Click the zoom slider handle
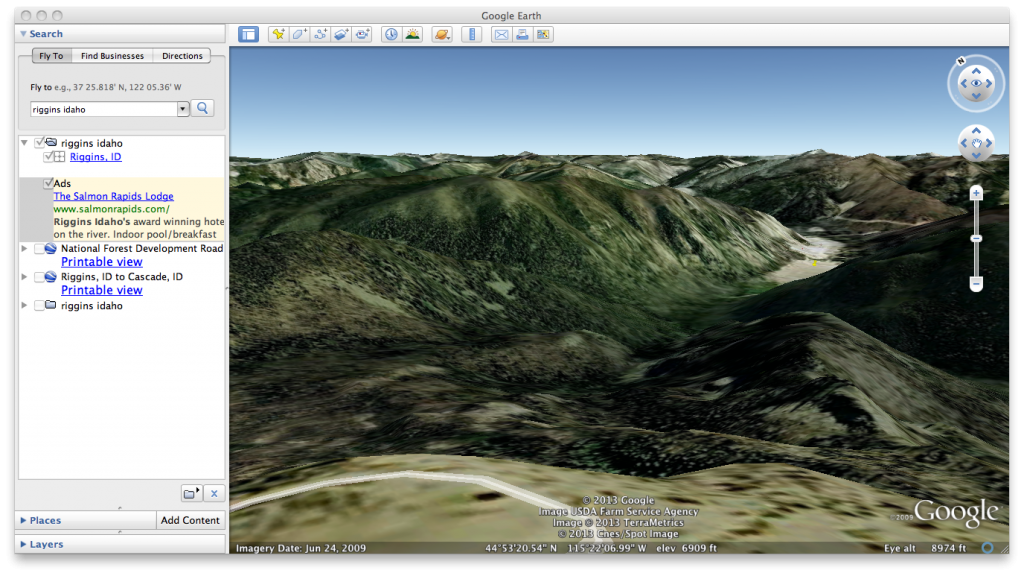This screenshot has height=575, width=1024. (976, 239)
